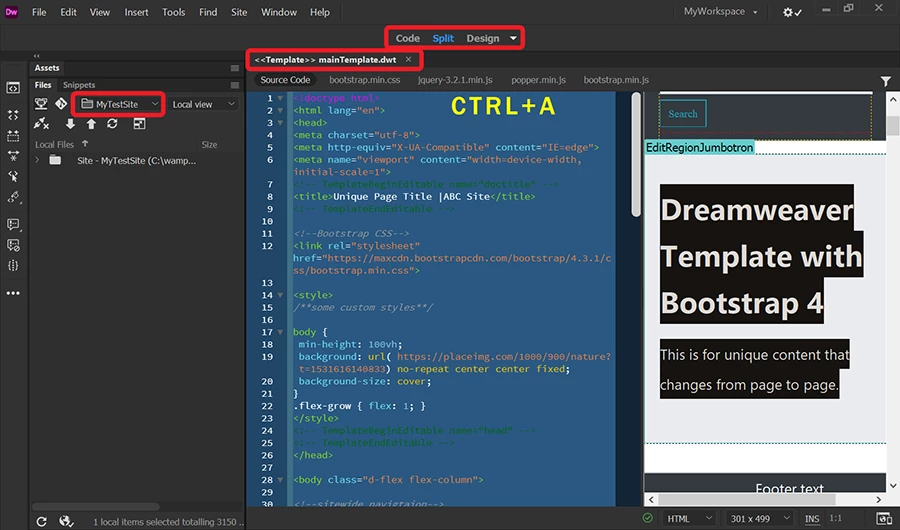Open the Insert menu

pyautogui.click(x=137, y=12)
